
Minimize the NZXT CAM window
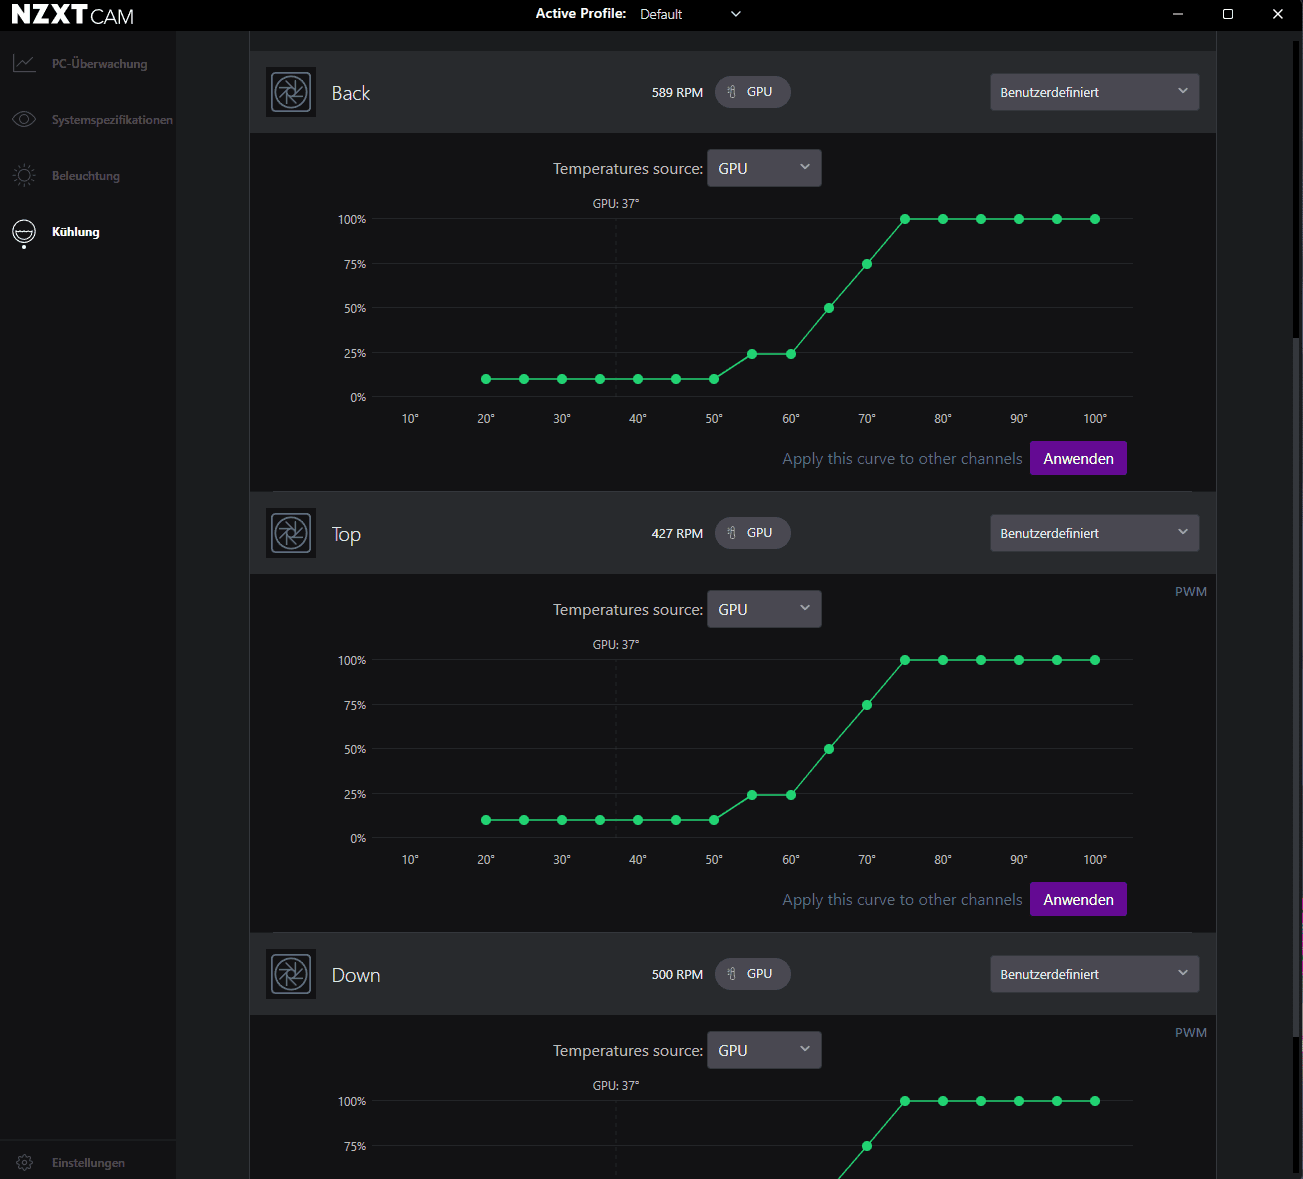[1178, 14]
